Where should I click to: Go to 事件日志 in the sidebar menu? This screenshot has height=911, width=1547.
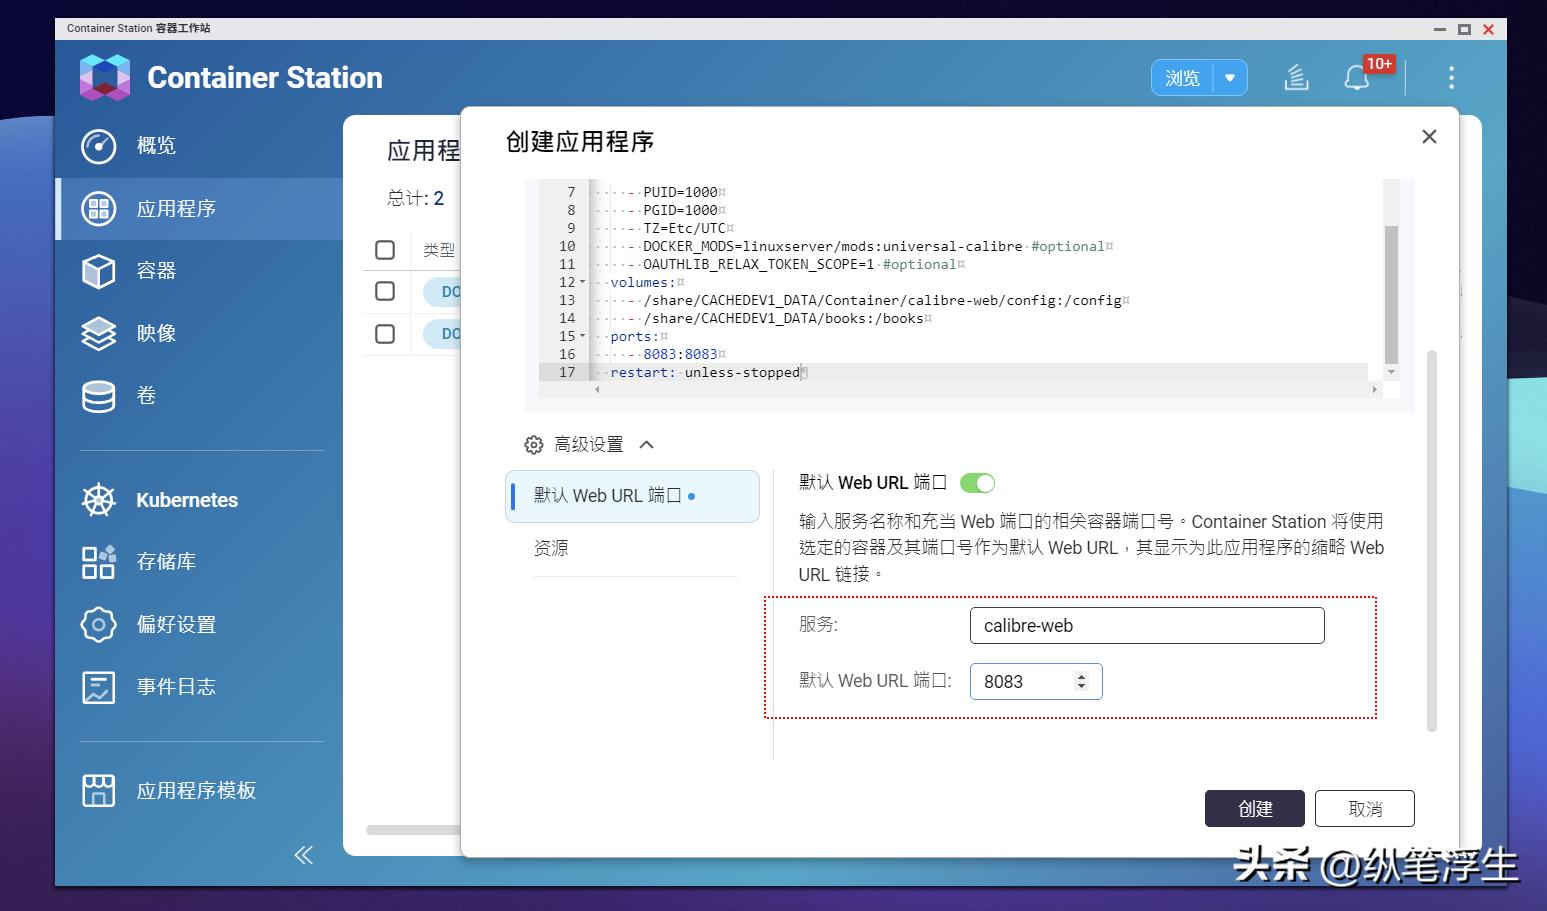tap(176, 687)
